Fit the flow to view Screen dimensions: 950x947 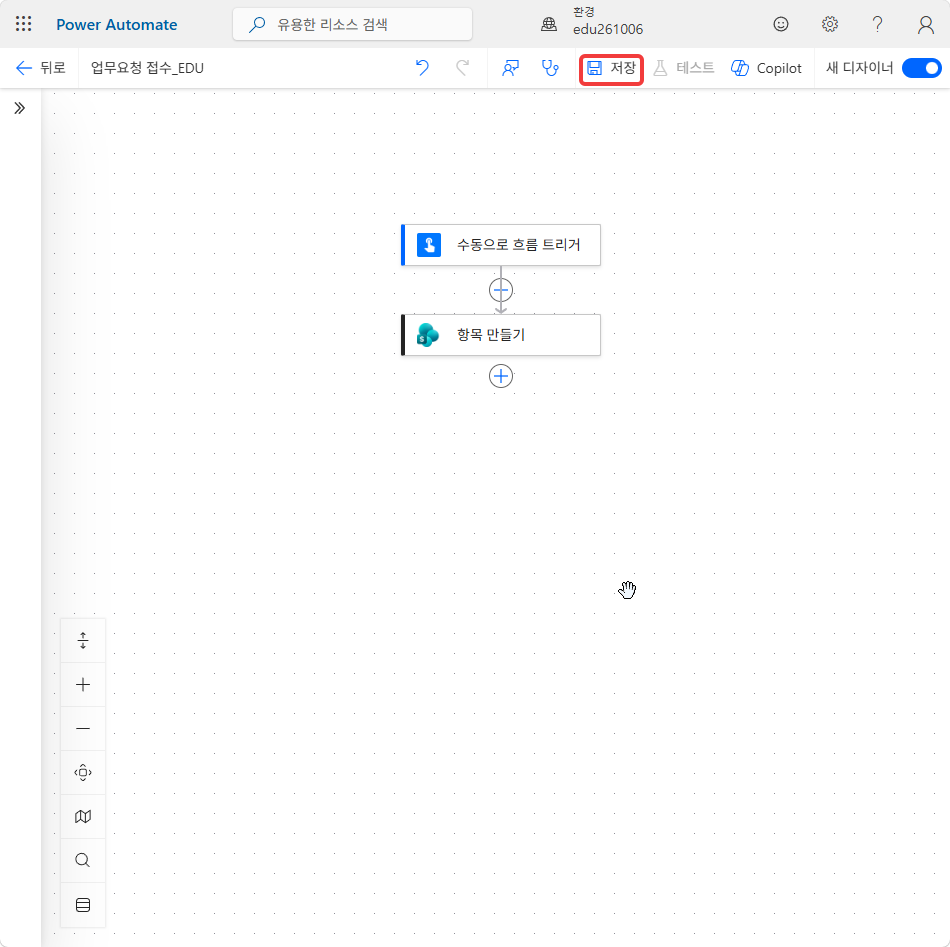pos(83,773)
